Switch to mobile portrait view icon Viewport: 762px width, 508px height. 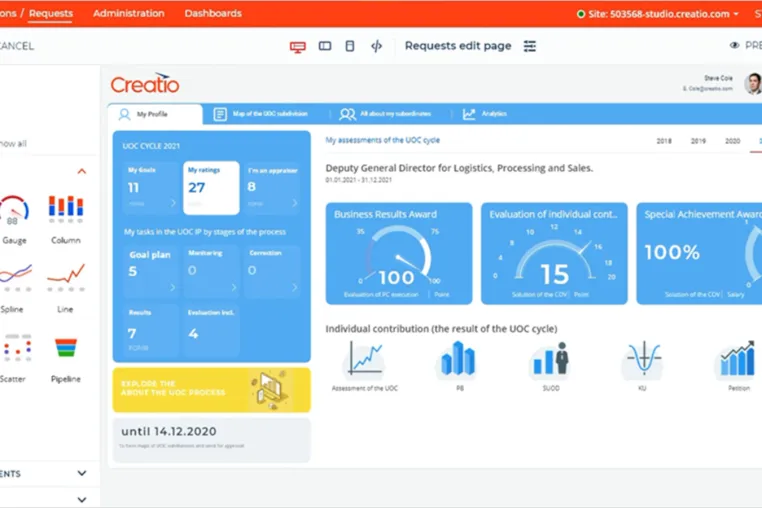point(349,46)
